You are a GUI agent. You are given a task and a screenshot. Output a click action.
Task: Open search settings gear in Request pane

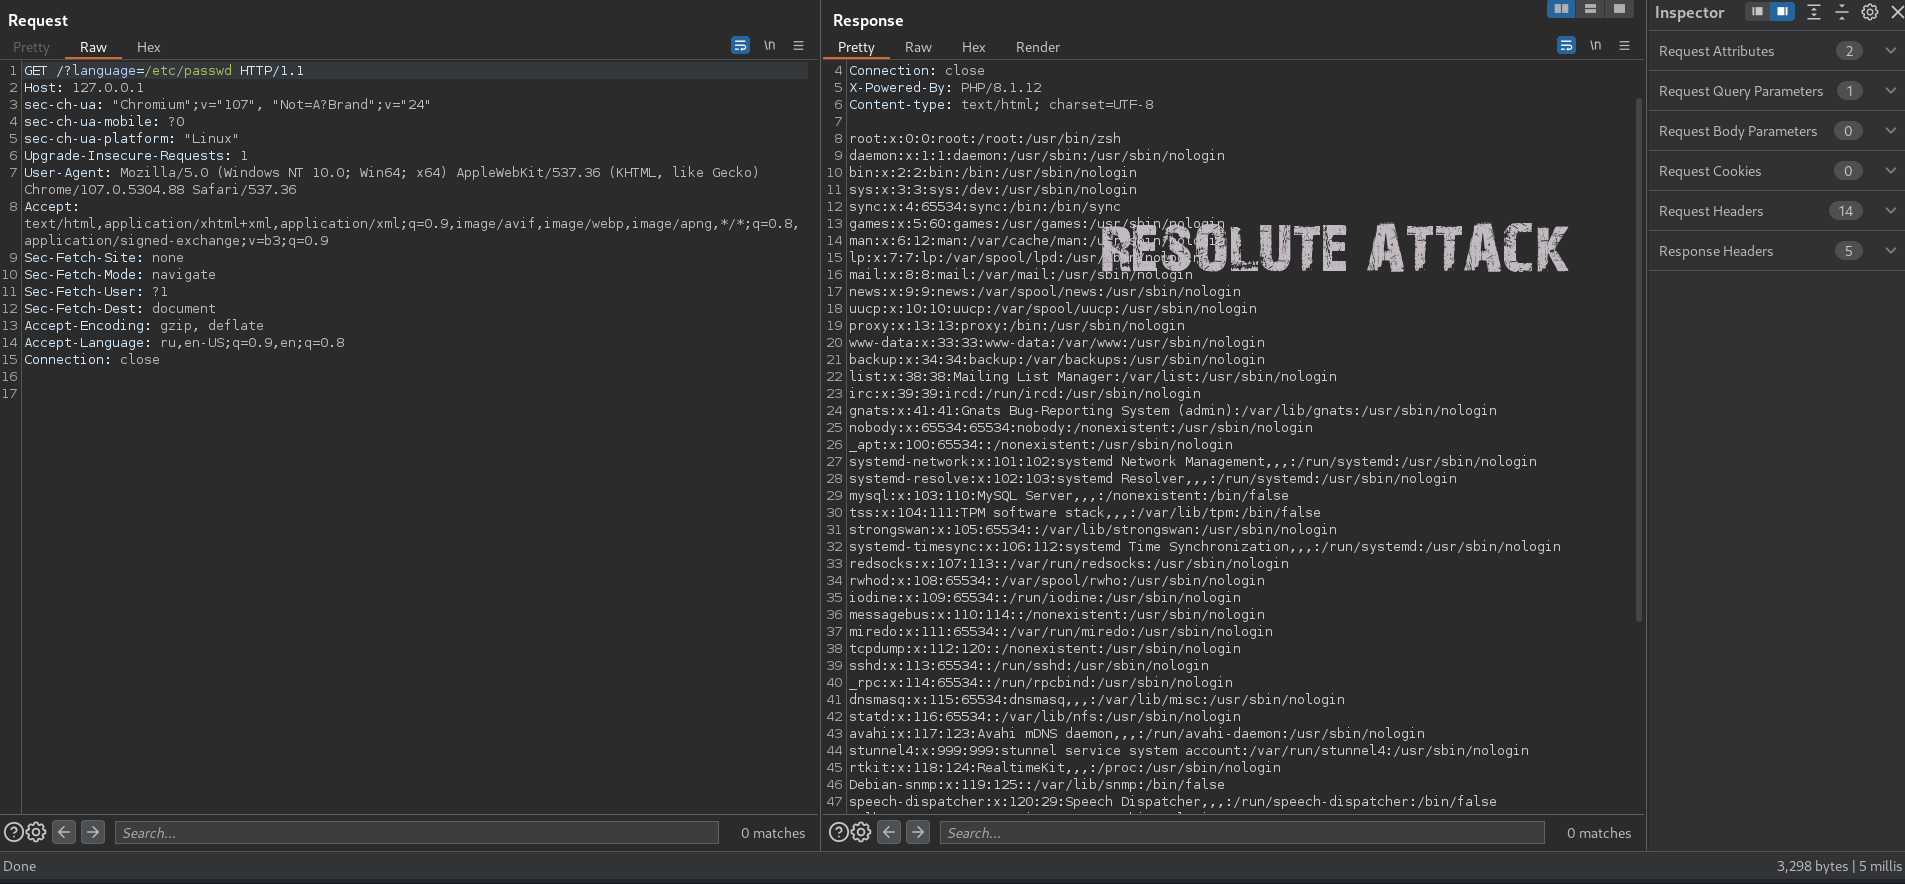36,832
